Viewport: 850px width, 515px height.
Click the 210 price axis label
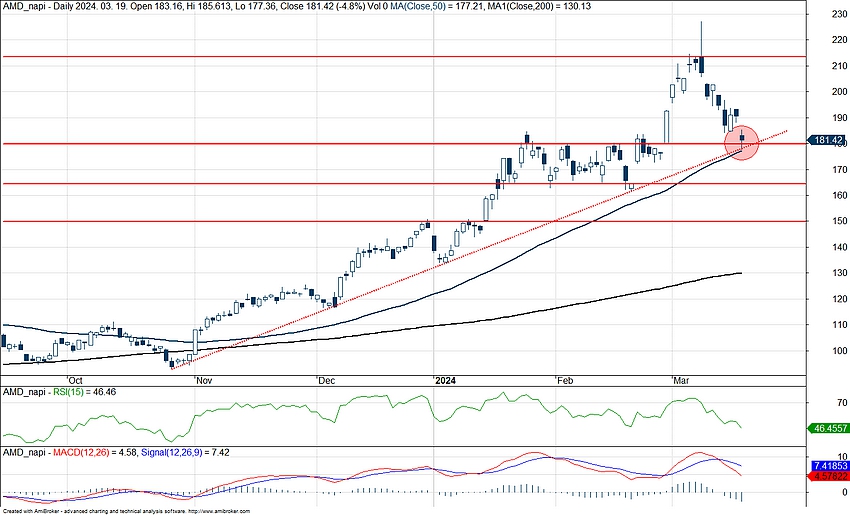point(839,66)
